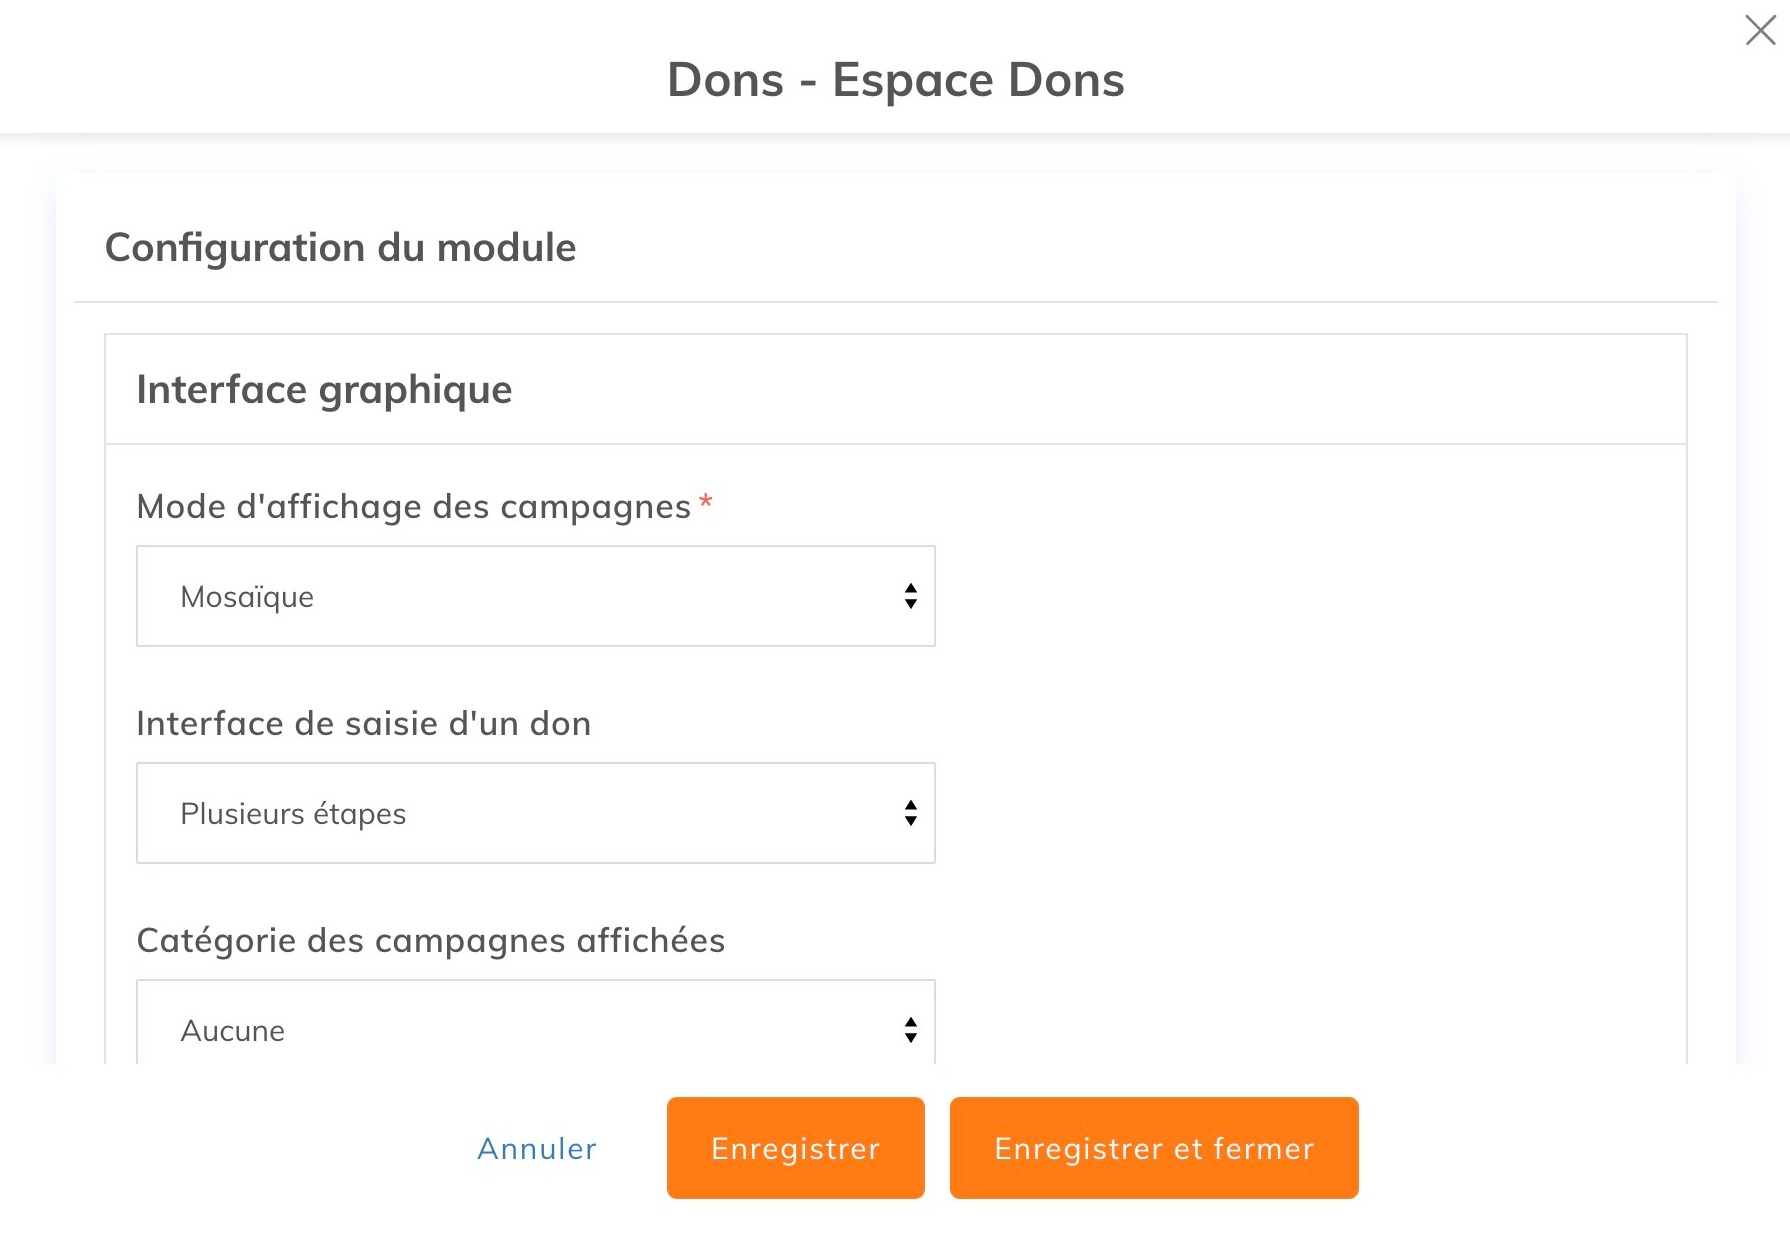
Task: Close the Dons - Espace Dons dialog
Action: [1760, 30]
